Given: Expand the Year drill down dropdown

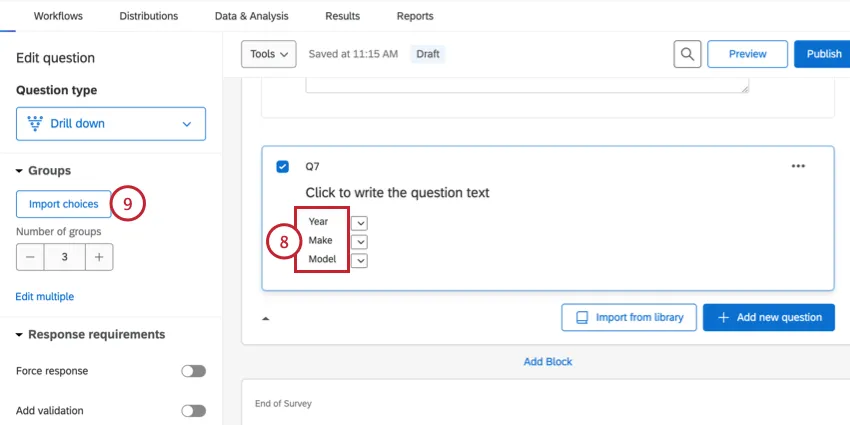Looking at the screenshot, I should click(360, 223).
